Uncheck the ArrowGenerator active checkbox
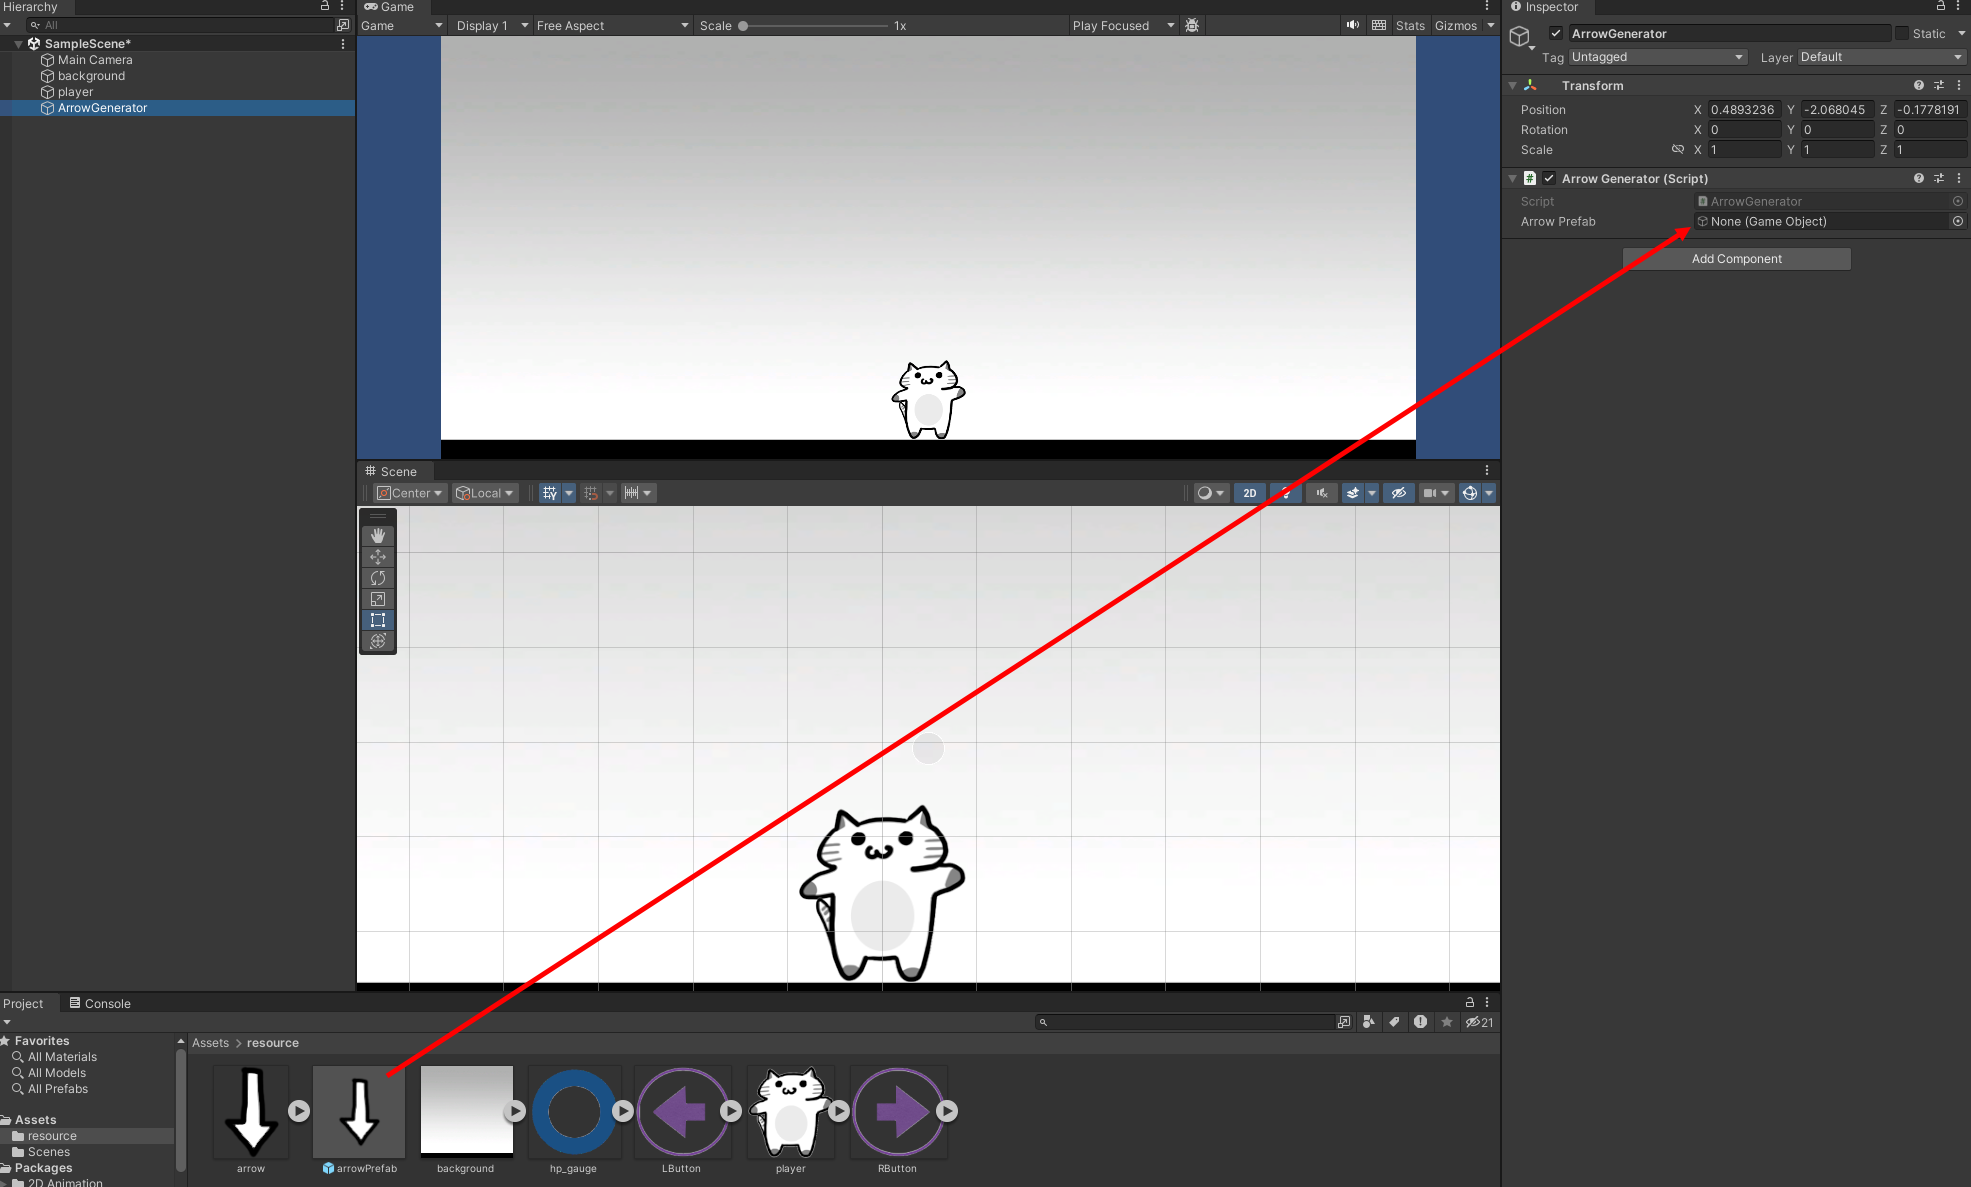The height and width of the screenshot is (1187, 1971). click(x=1556, y=33)
